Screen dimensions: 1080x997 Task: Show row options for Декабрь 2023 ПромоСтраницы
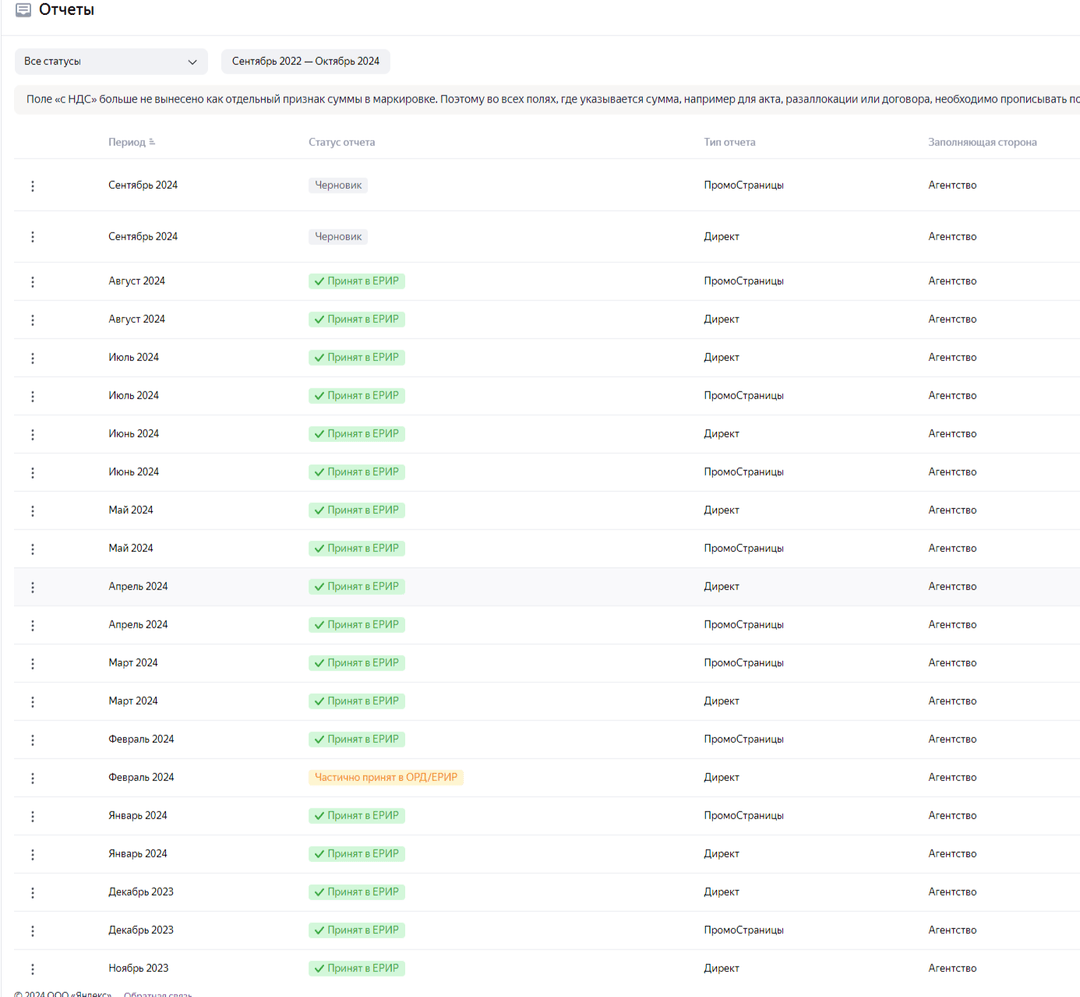click(x=32, y=931)
